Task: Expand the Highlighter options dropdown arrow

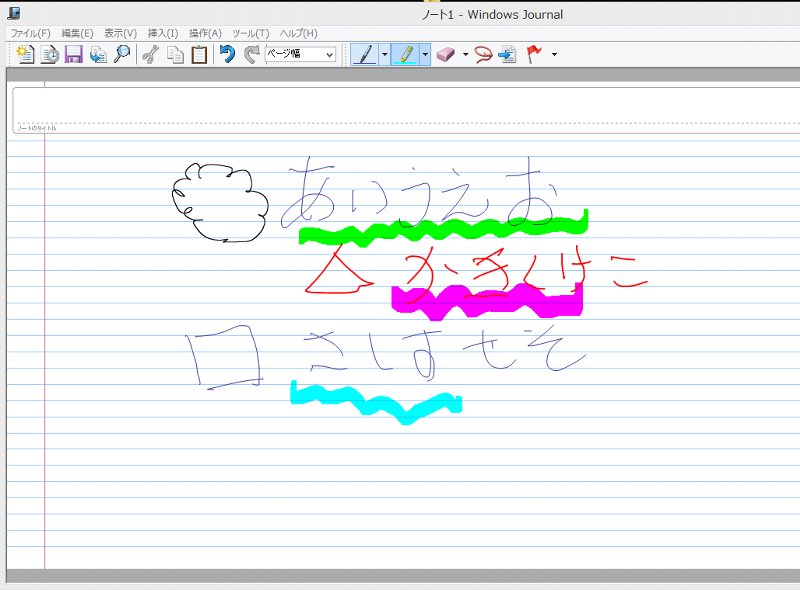Action: pyautogui.click(x=426, y=55)
